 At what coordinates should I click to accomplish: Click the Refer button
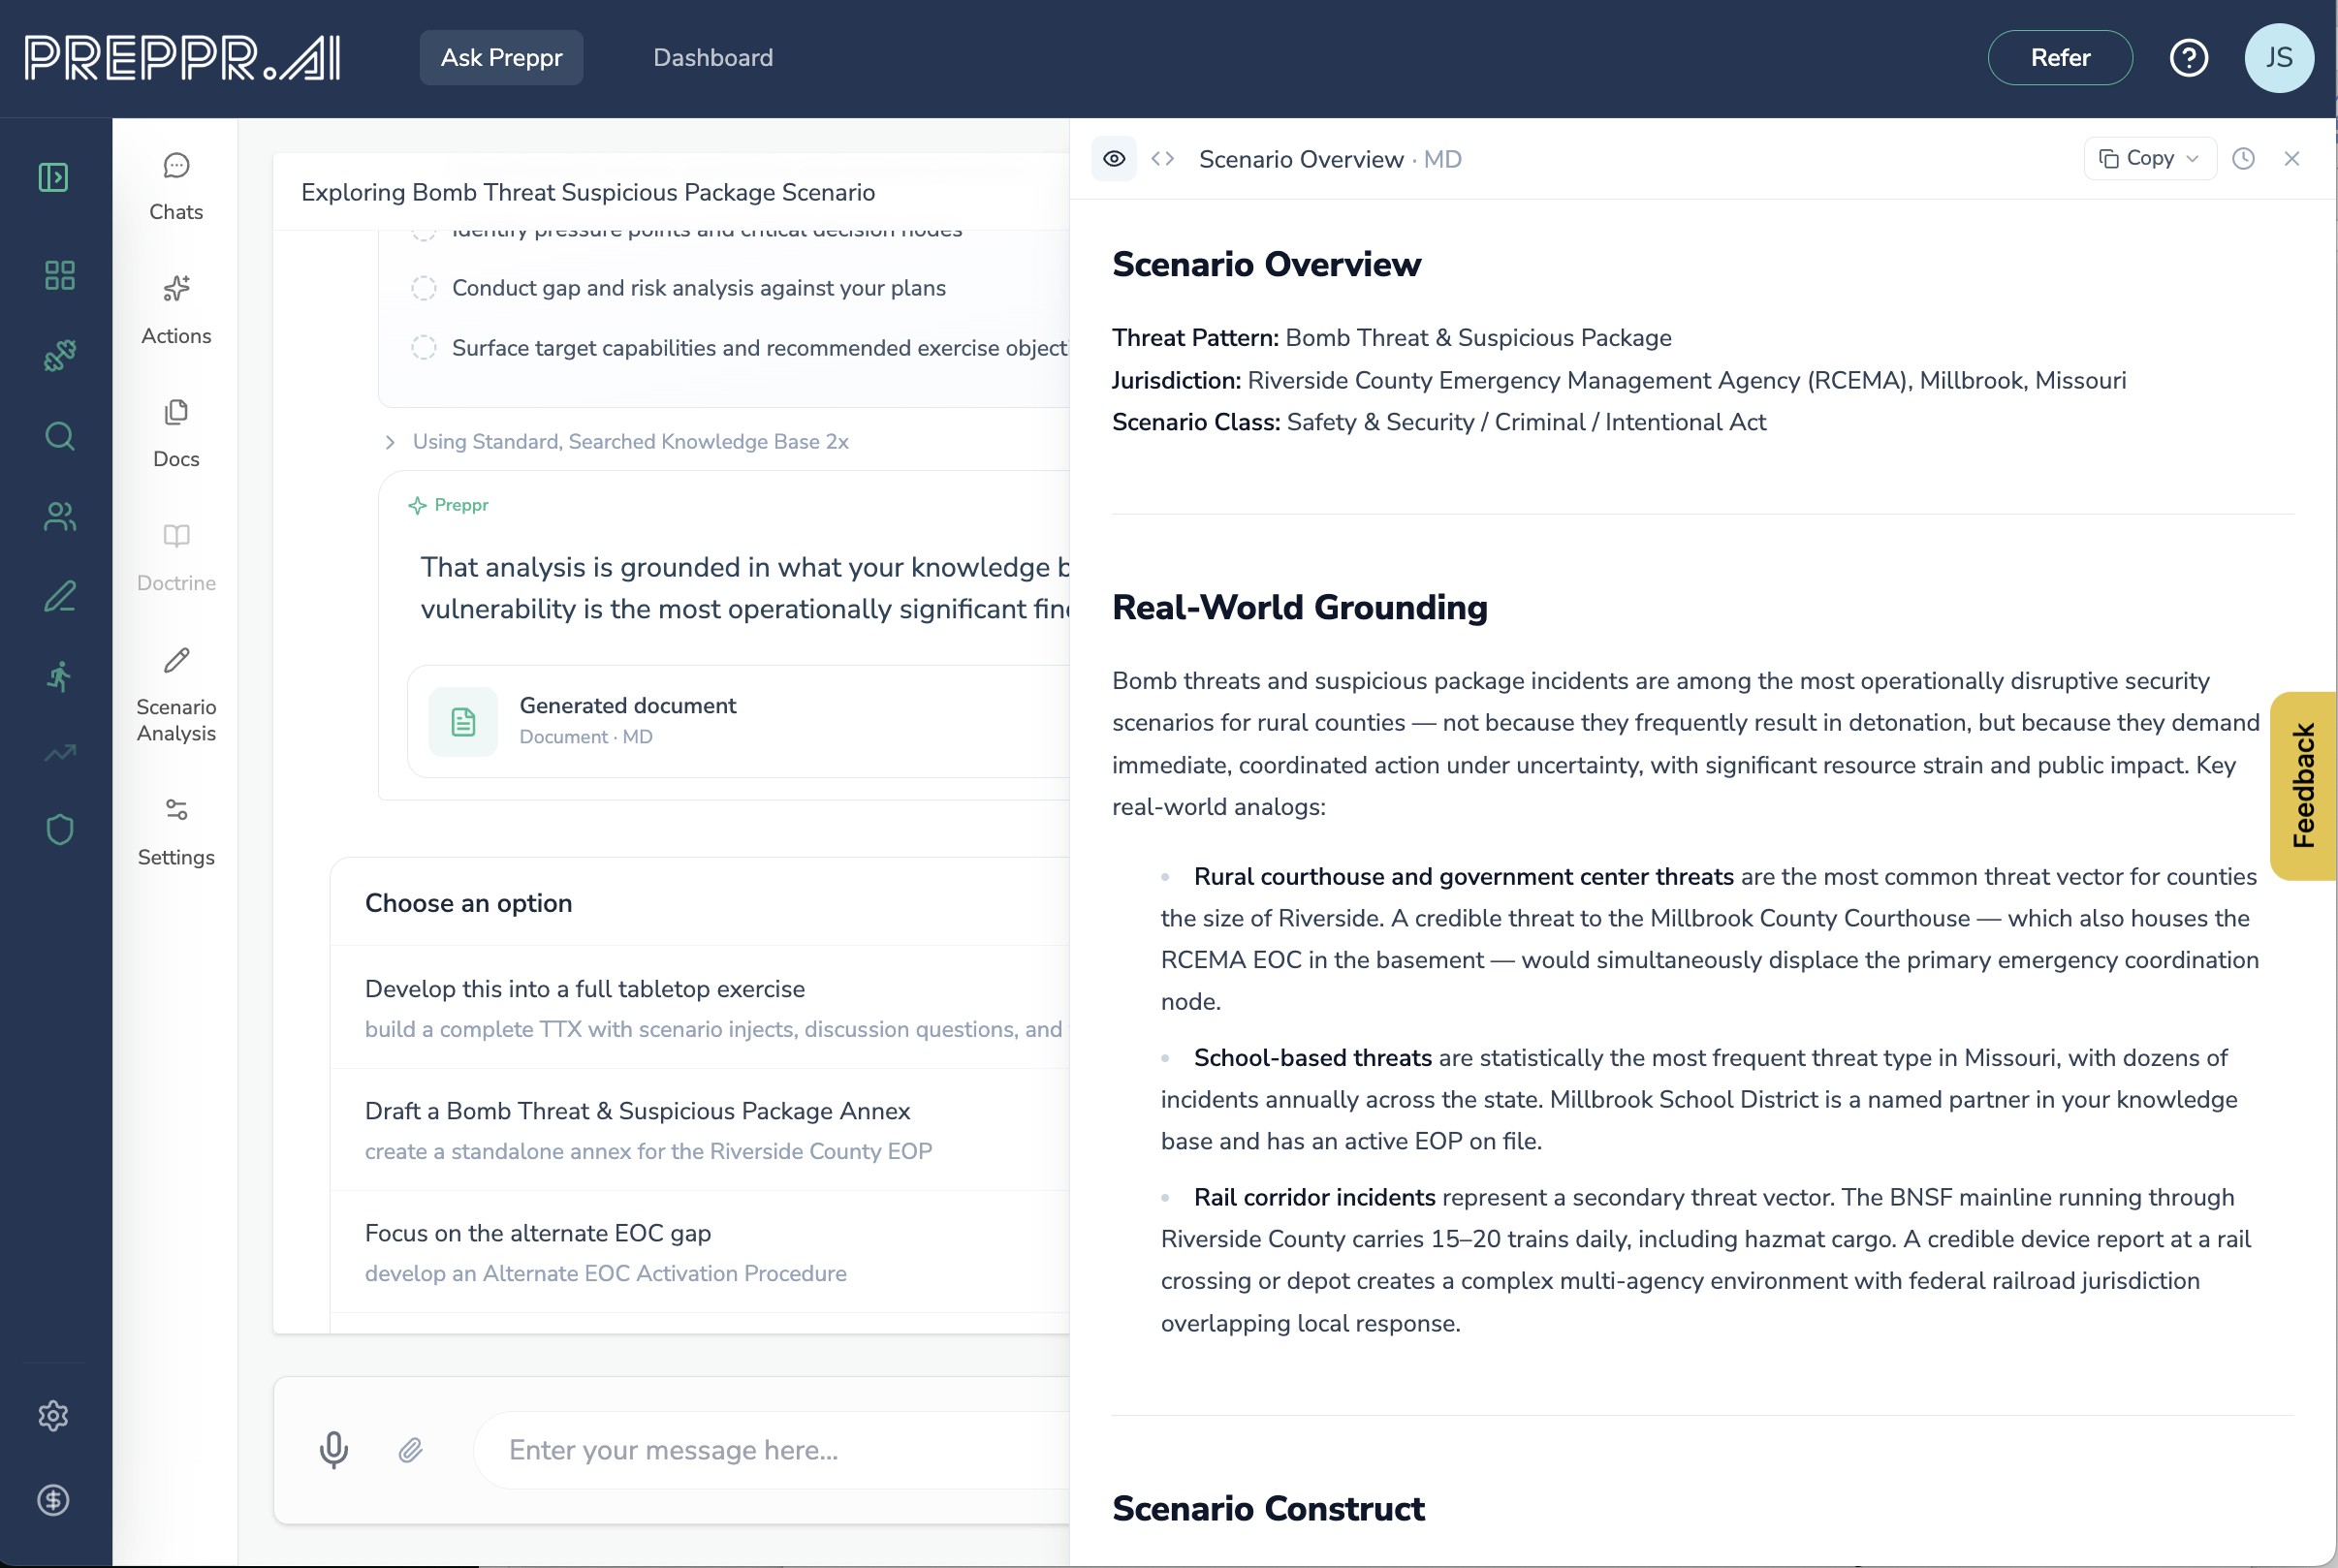2059,58
